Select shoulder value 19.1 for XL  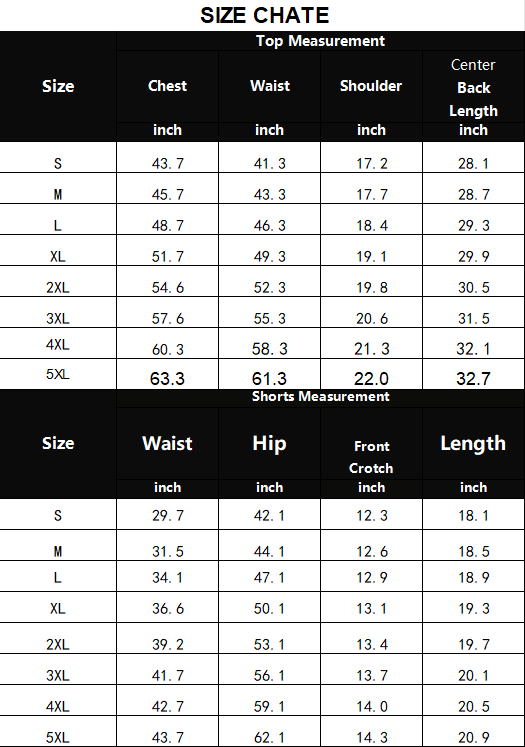[x=371, y=256]
